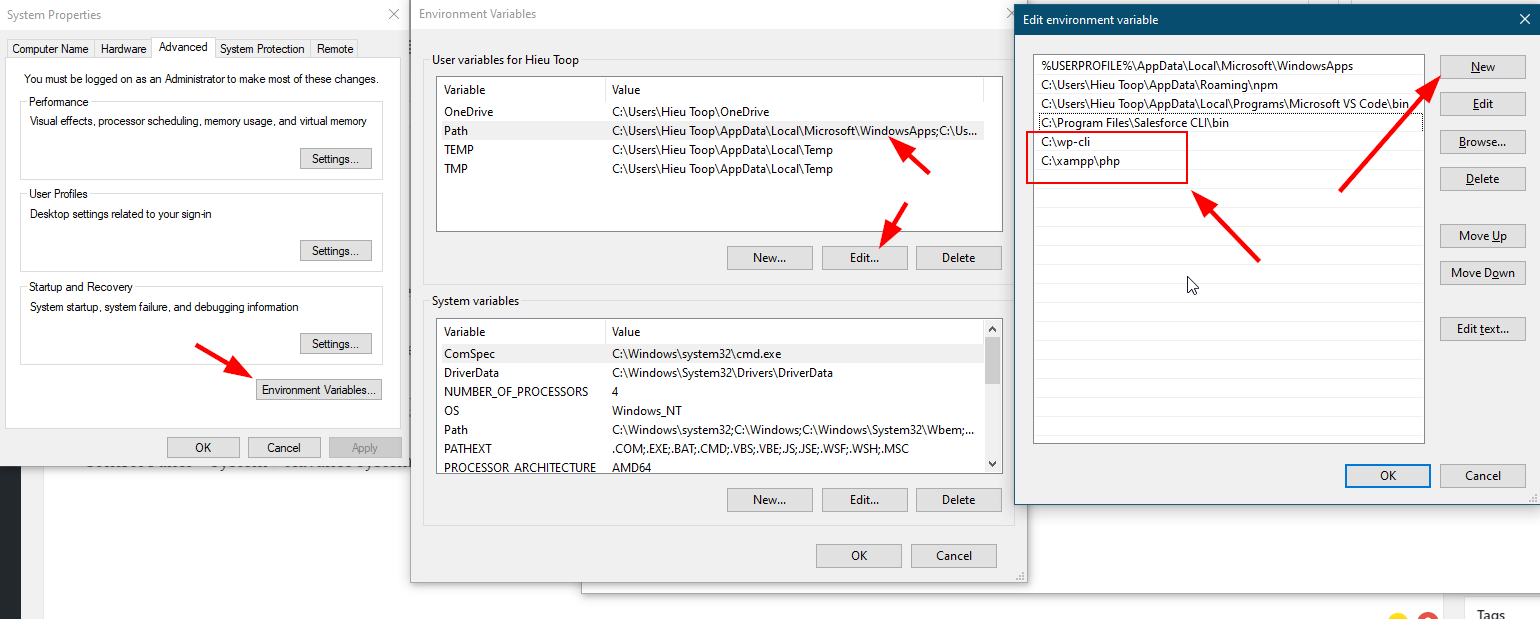Go to the System Protection tab
The width and height of the screenshot is (1540, 619).
(x=262, y=49)
